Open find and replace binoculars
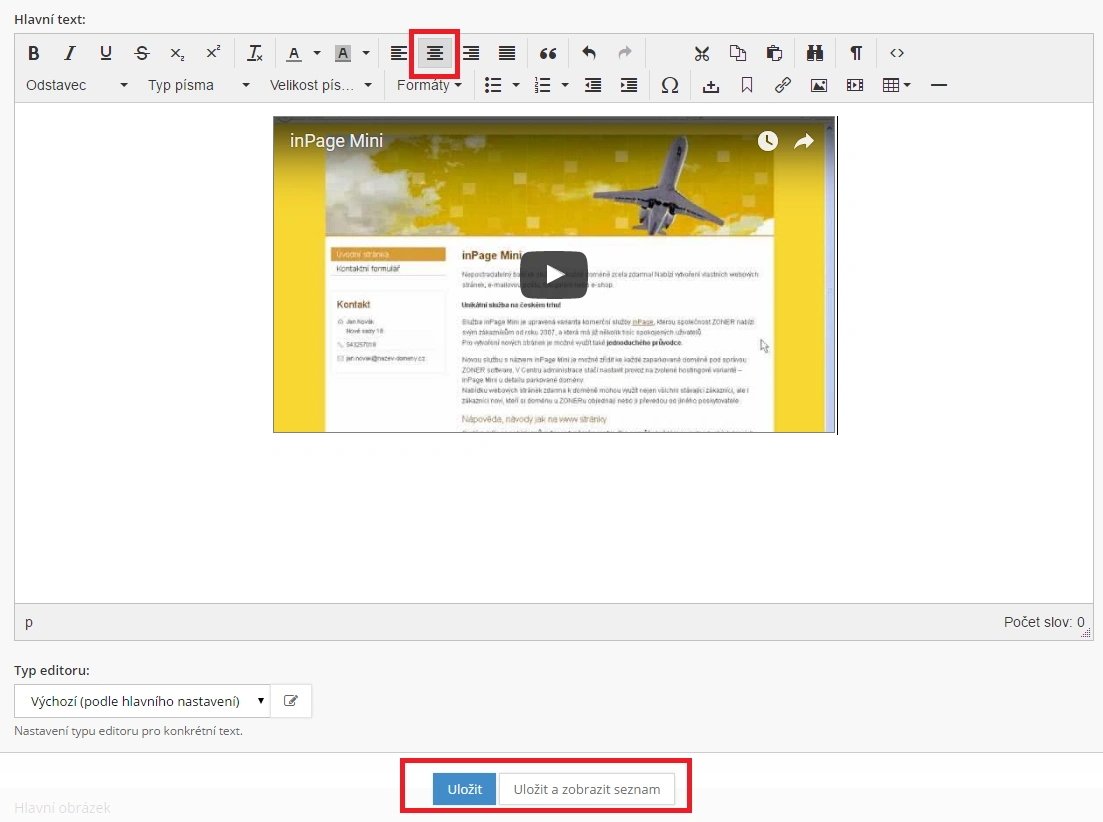 (815, 53)
